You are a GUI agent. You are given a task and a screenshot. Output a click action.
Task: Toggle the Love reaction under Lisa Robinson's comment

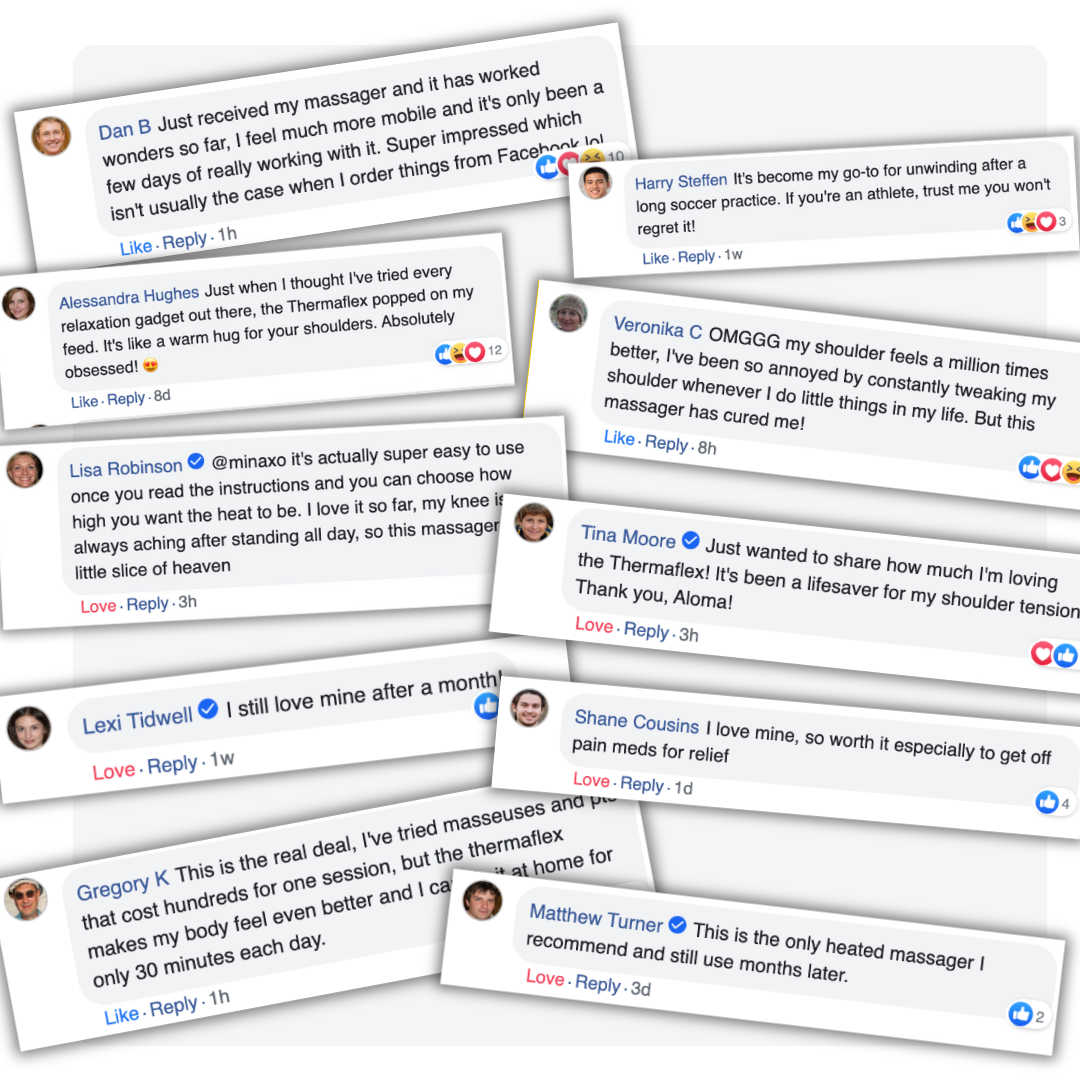point(98,606)
